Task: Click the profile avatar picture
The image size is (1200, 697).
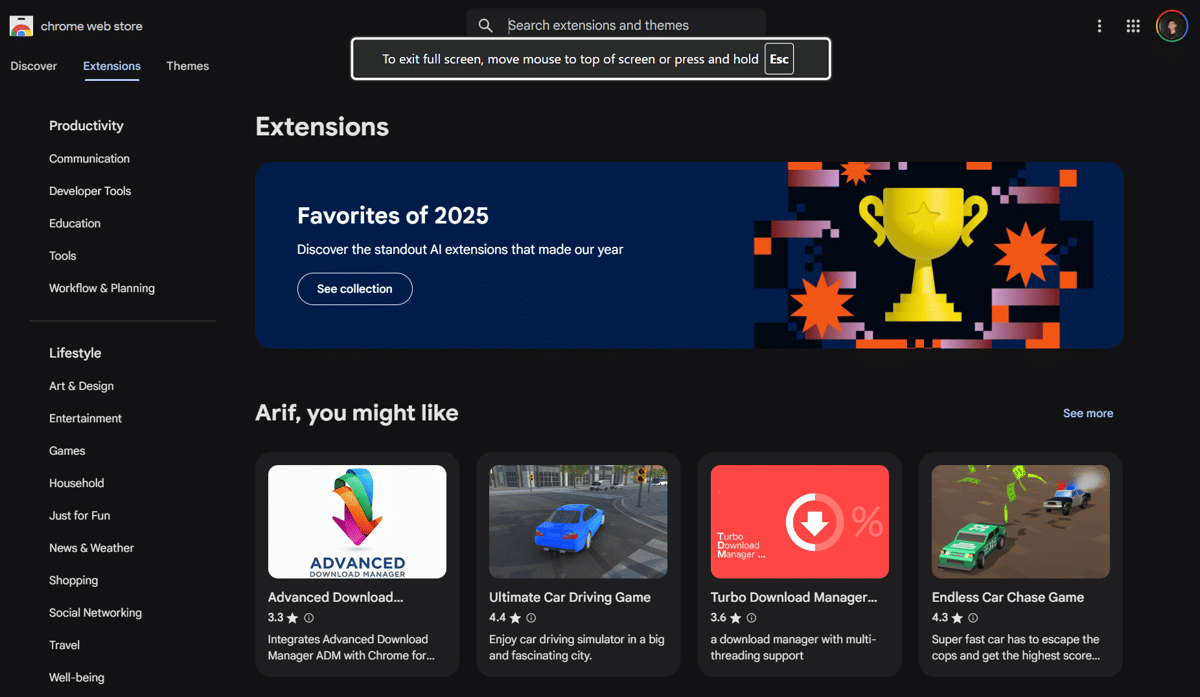Action: click(x=1171, y=25)
